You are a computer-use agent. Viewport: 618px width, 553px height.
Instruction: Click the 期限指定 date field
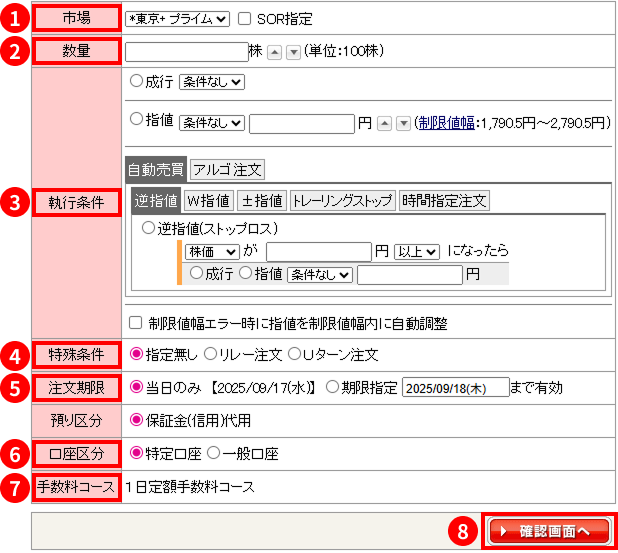coord(455,388)
